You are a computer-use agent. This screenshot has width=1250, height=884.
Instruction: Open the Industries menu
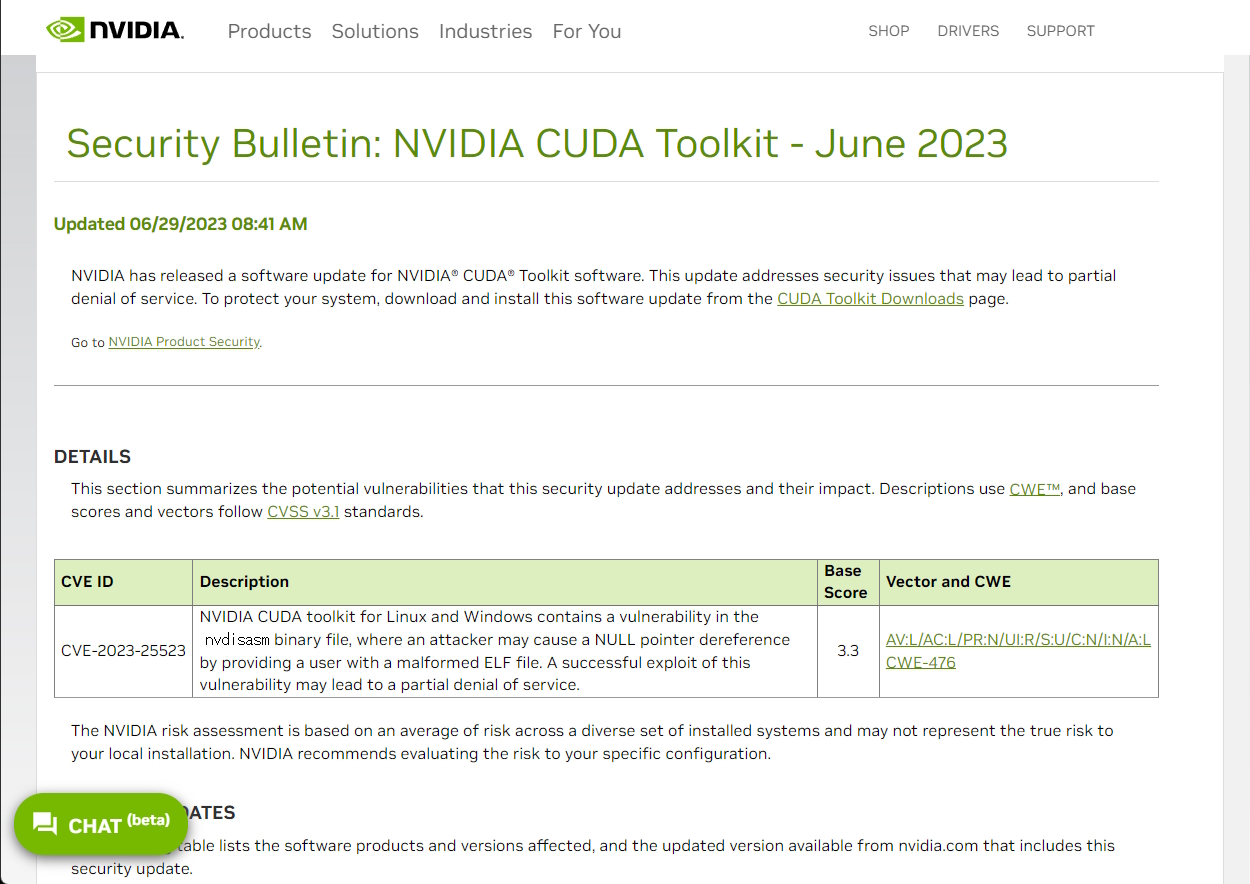pyautogui.click(x=485, y=31)
